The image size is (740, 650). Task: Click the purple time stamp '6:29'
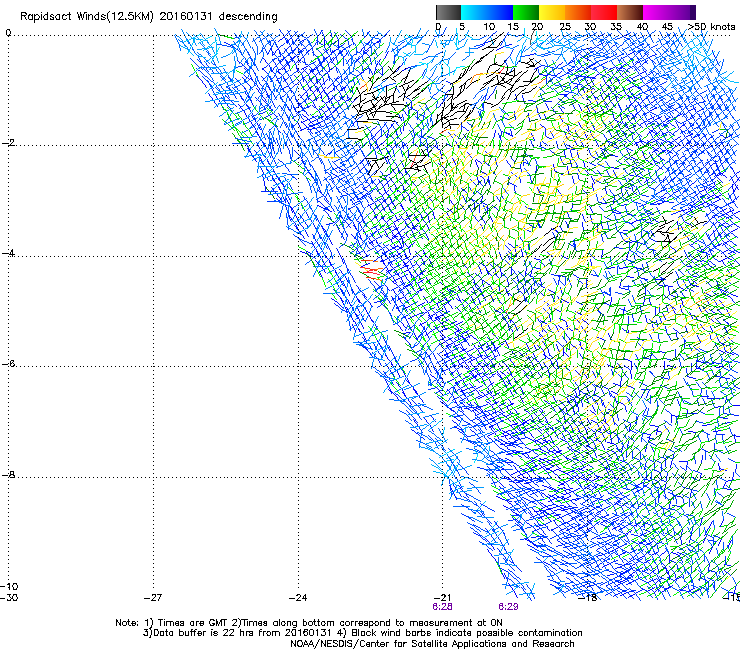tap(508, 607)
